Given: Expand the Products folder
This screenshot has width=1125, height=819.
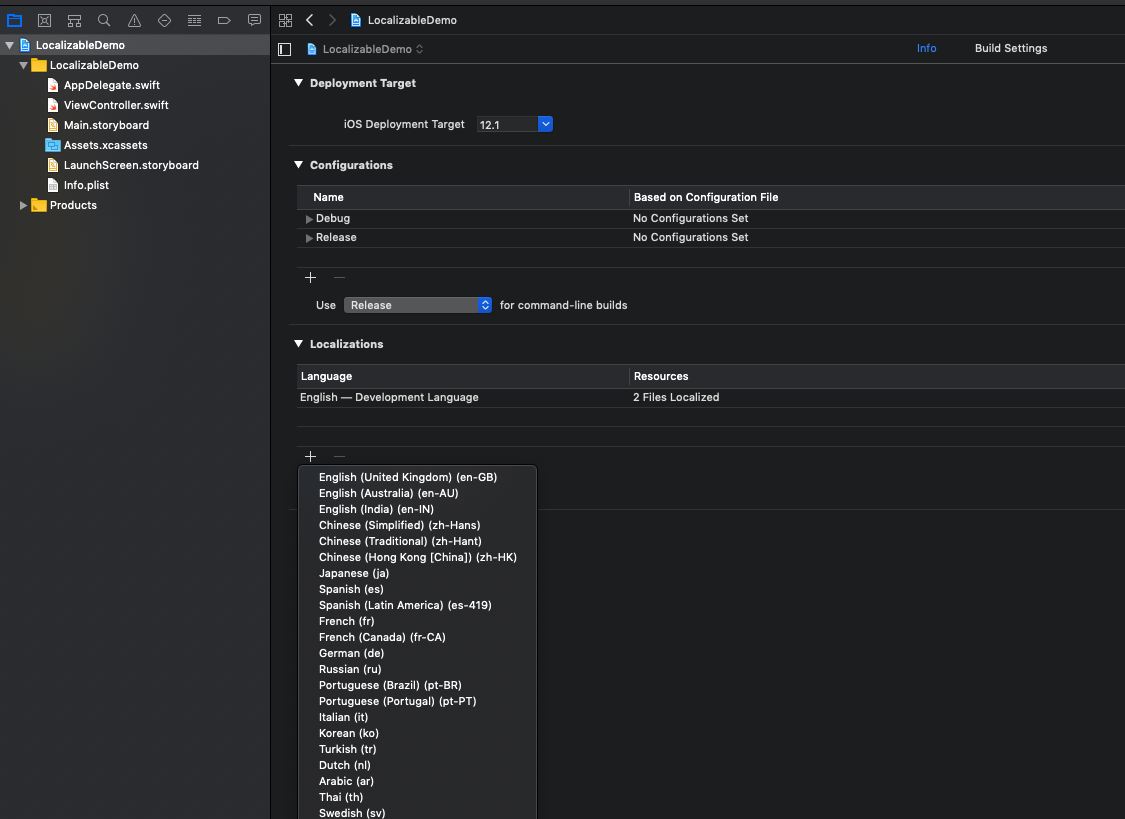Looking at the screenshot, I should (x=24, y=205).
